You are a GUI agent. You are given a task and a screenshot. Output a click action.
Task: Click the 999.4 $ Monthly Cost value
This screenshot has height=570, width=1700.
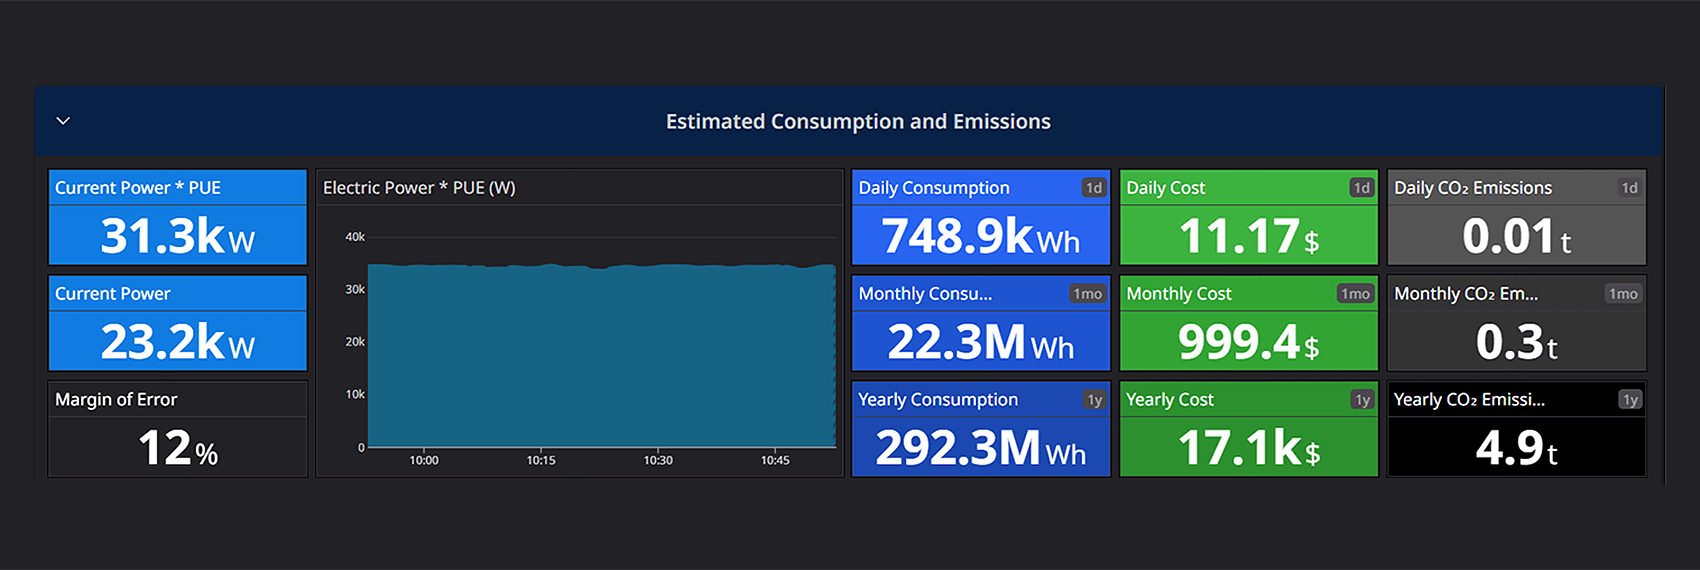point(1248,343)
